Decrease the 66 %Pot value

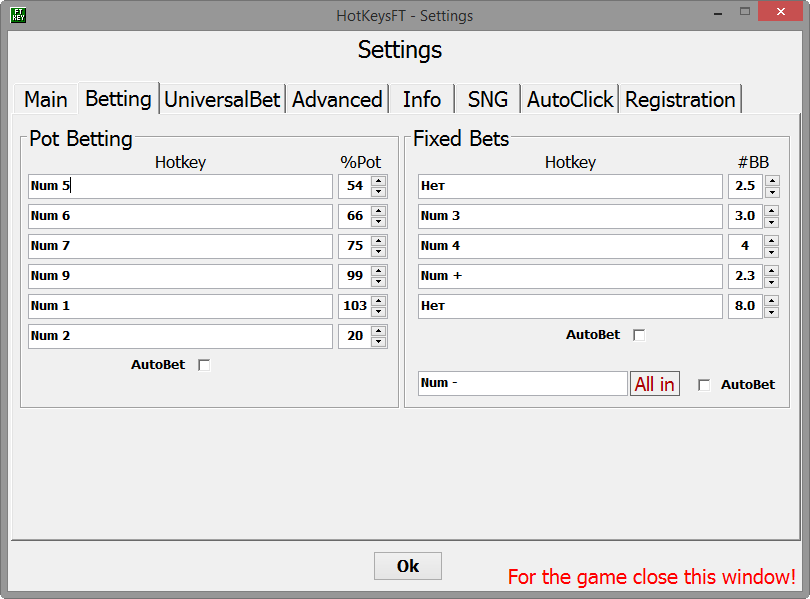coord(379,222)
